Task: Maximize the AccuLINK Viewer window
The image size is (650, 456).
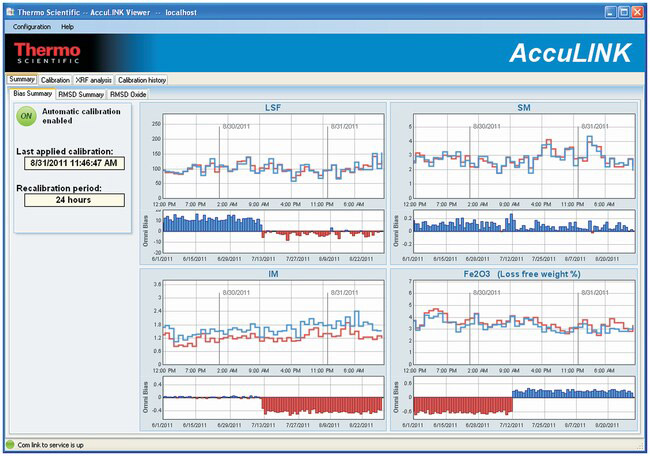Action: [x=622, y=10]
